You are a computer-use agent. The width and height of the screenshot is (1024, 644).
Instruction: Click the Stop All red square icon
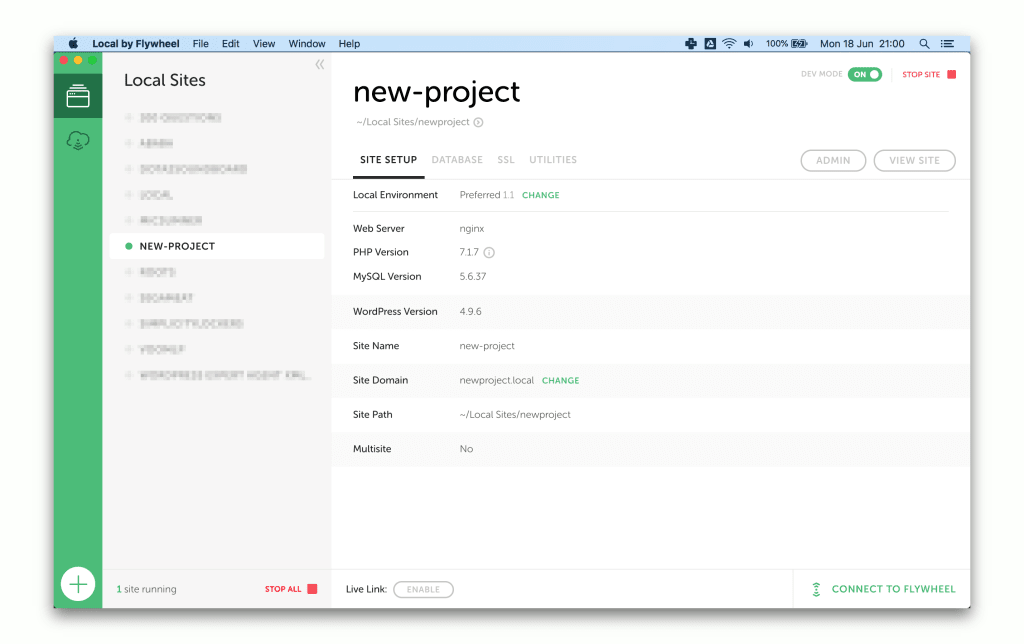click(x=312, y=589)
